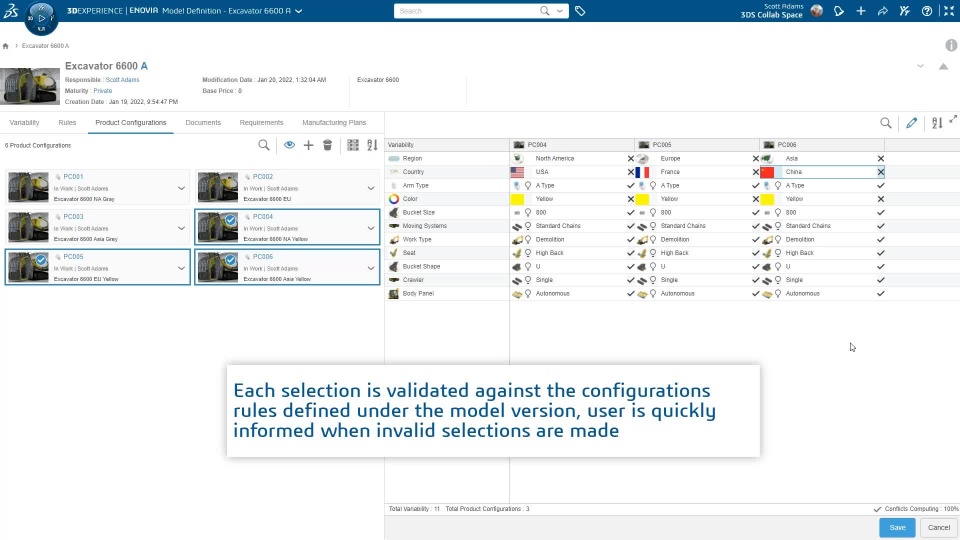Viewport: 960px width, 540px height.
Task: Select the PC003 excavator thumbnail
Action: point(28,227)
